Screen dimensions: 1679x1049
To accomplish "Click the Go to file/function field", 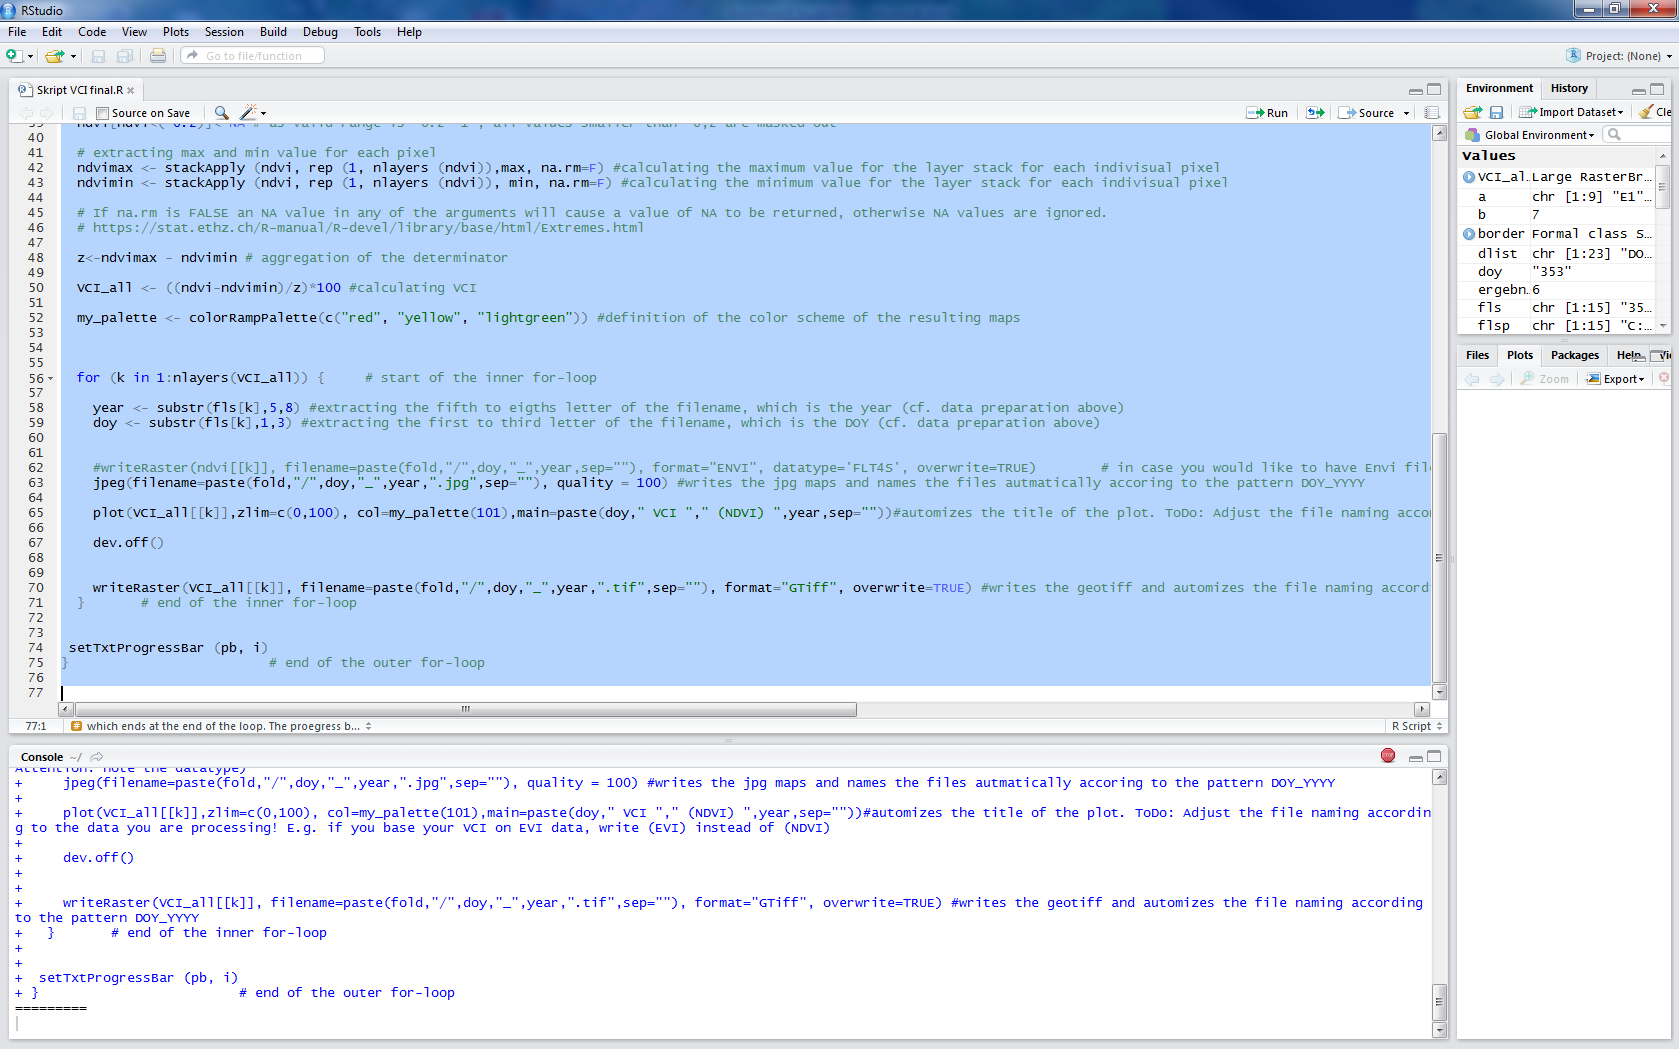I will [254, 56].
